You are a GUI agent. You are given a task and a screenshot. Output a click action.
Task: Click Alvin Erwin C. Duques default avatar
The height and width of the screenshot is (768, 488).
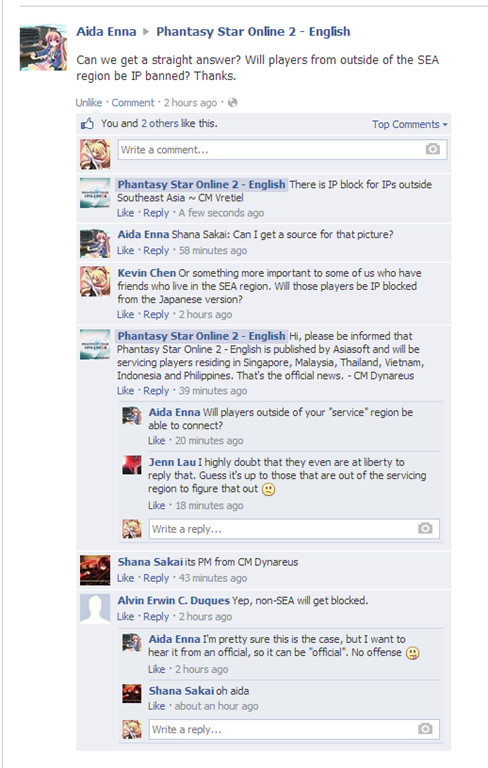coord(95,609)
